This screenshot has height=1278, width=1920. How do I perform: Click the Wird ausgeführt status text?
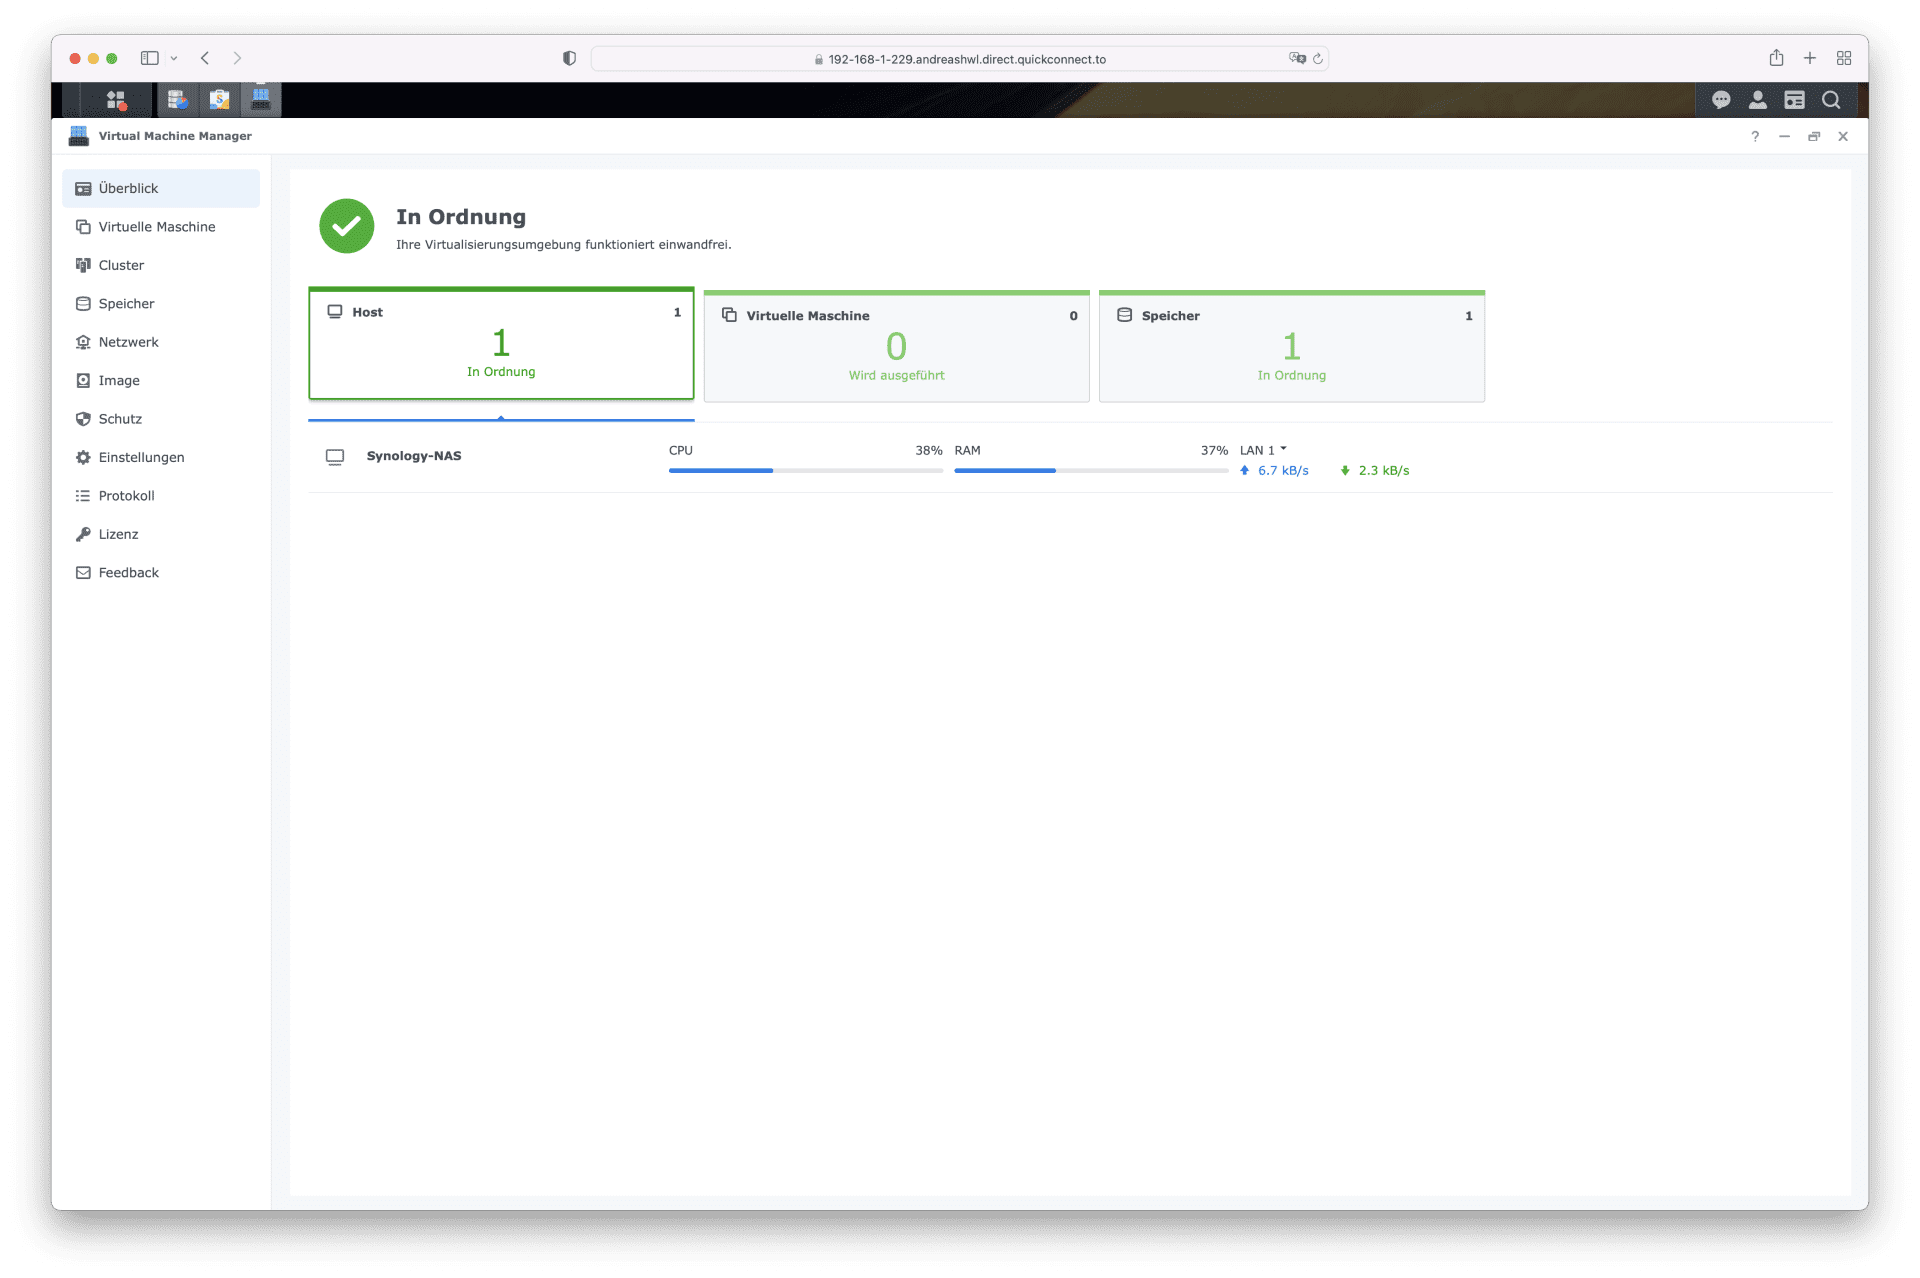tap(896, 376)
